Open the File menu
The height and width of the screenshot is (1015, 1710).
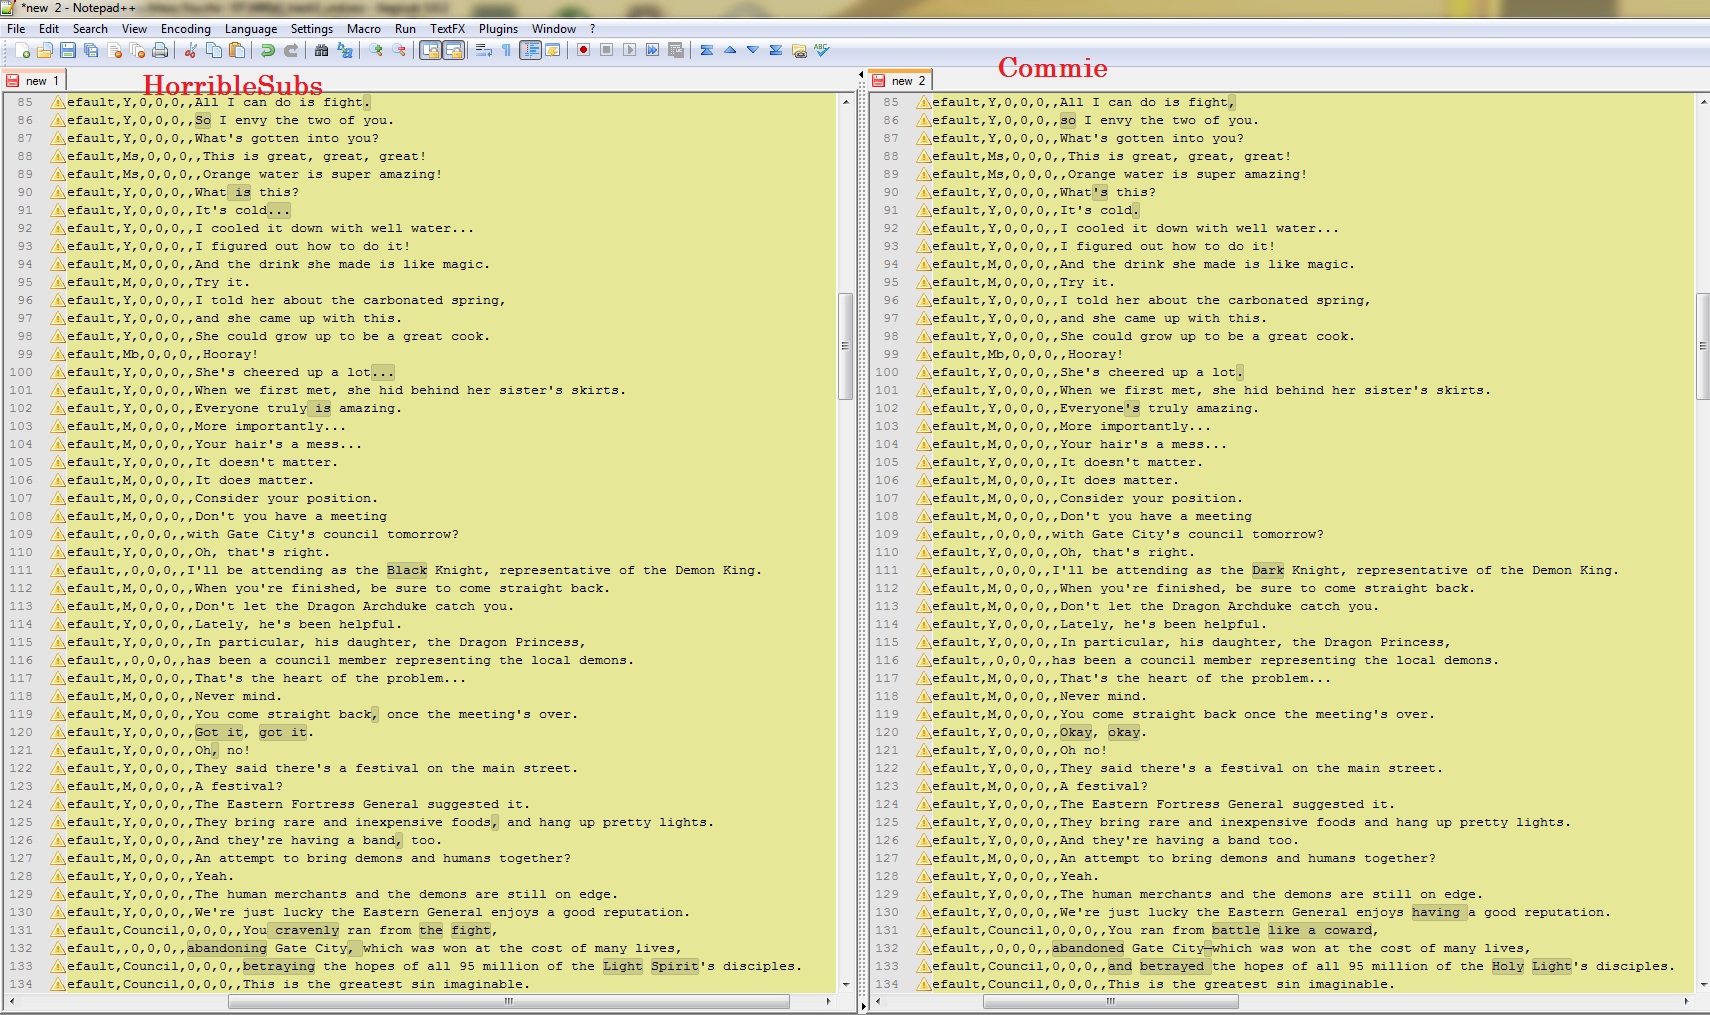click(x=16, y=29)
